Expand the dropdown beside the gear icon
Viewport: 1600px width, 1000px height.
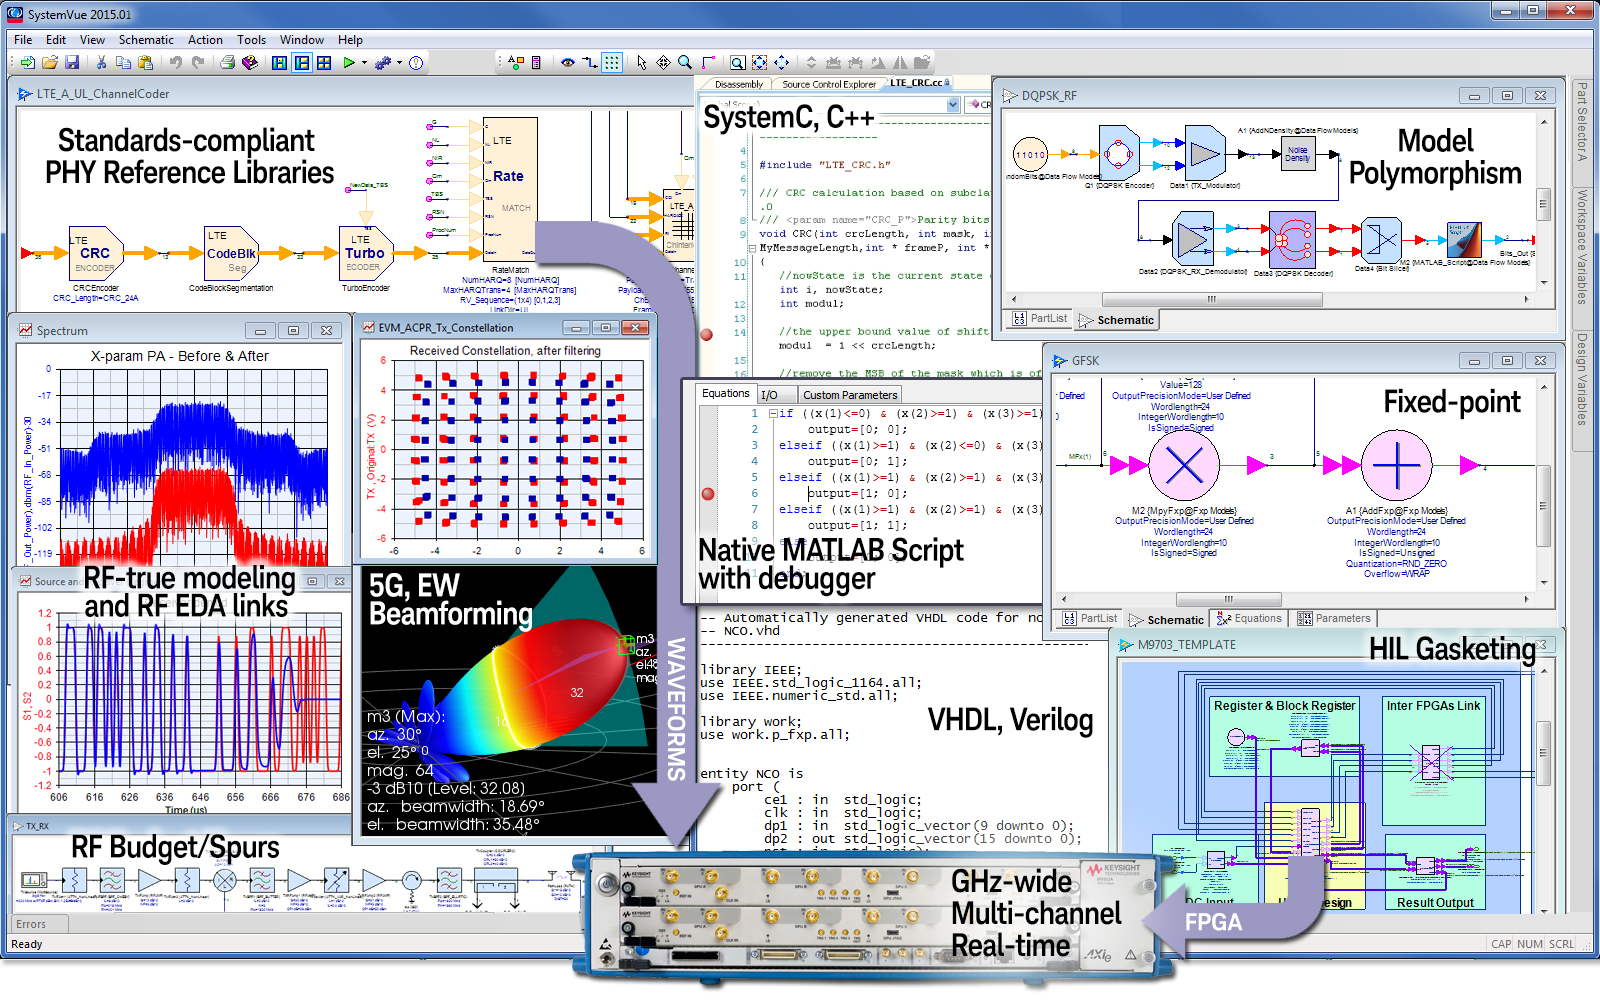point(398,62)
